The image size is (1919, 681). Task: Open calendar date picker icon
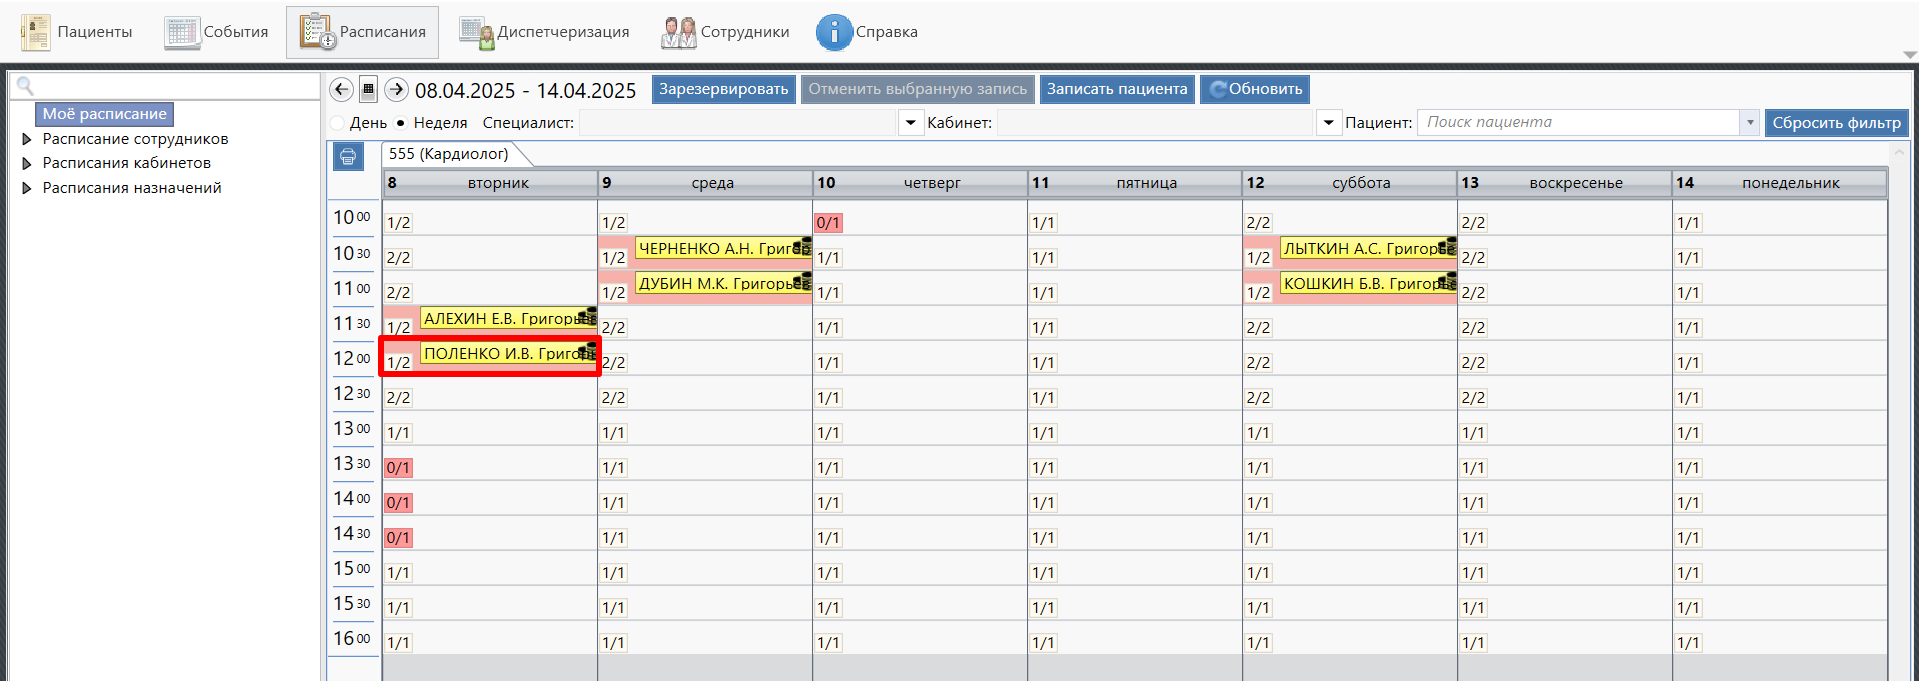coord(368,89)
